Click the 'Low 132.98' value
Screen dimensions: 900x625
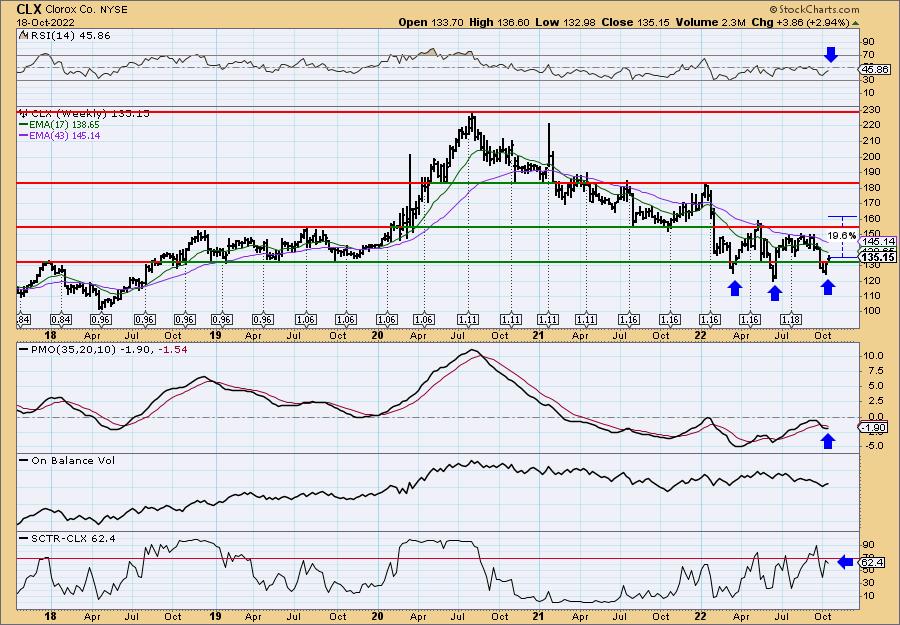(566, 23)
